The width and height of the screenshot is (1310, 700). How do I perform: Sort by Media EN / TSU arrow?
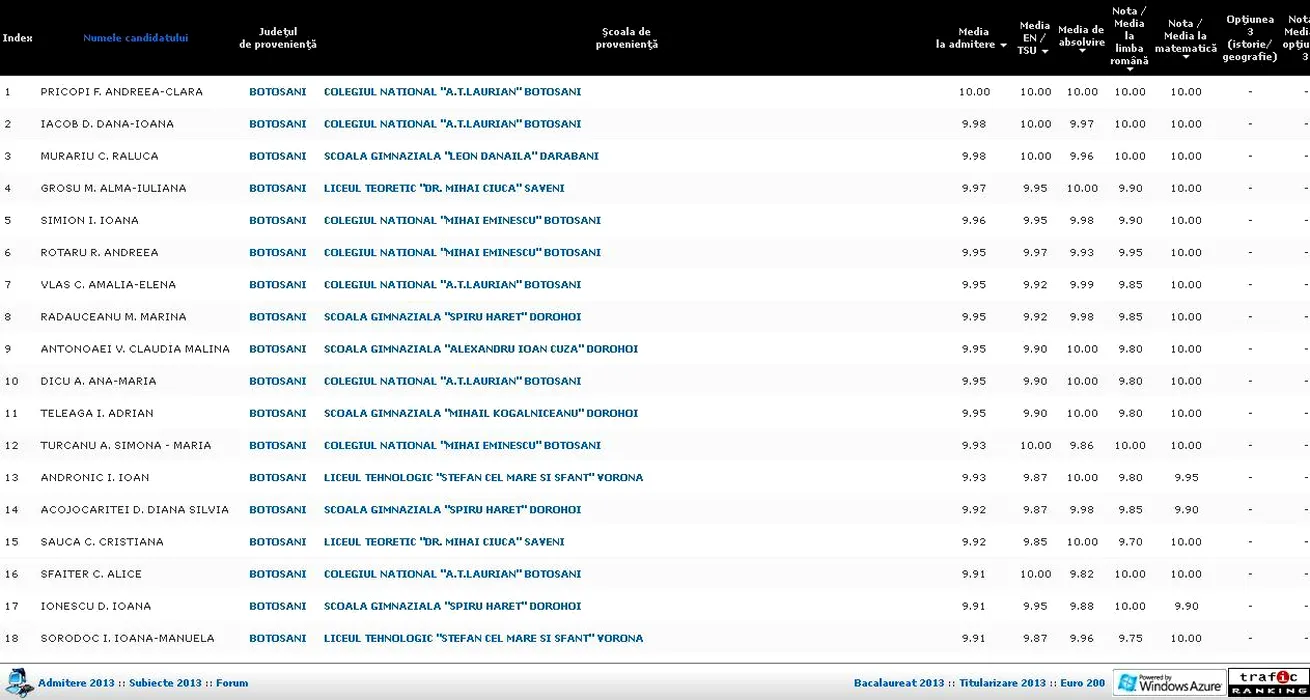pyautogui.click(x=1045, y=51)
